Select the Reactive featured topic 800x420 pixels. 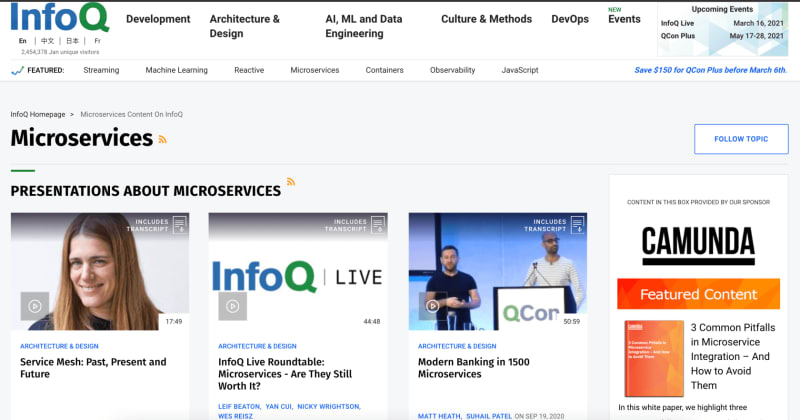(249, 70)
